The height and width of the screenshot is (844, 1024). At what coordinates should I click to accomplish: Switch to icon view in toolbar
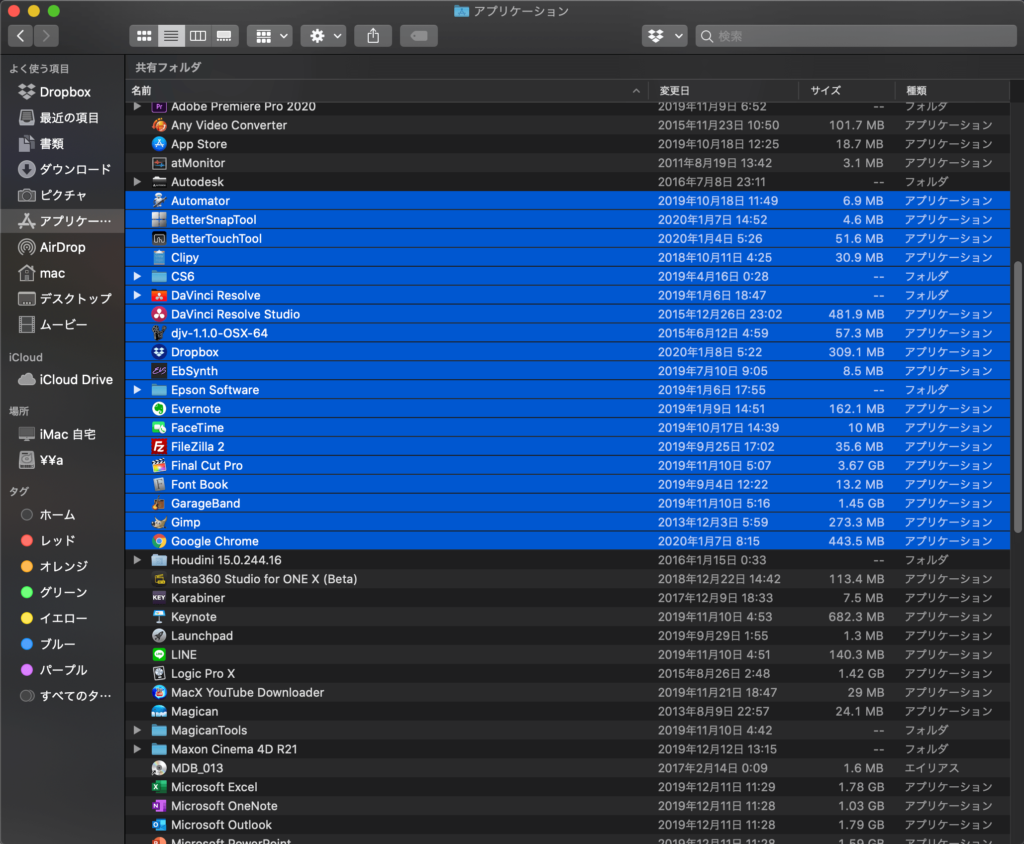[x=144, y=36]
